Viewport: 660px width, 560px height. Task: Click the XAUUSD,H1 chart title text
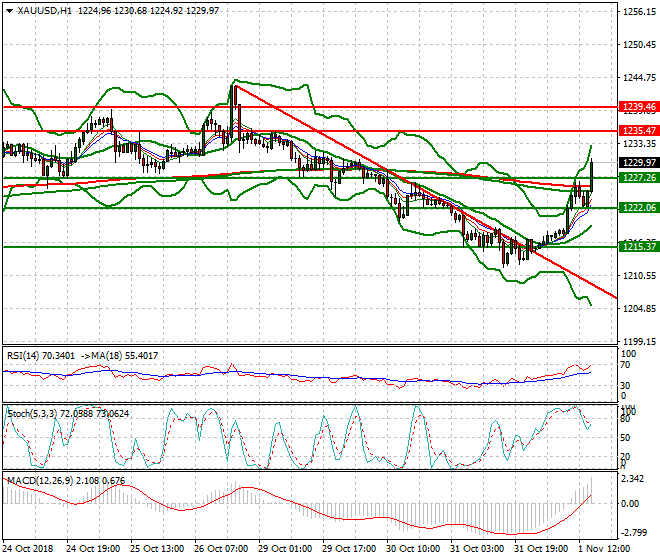click(x=45, y=11)
